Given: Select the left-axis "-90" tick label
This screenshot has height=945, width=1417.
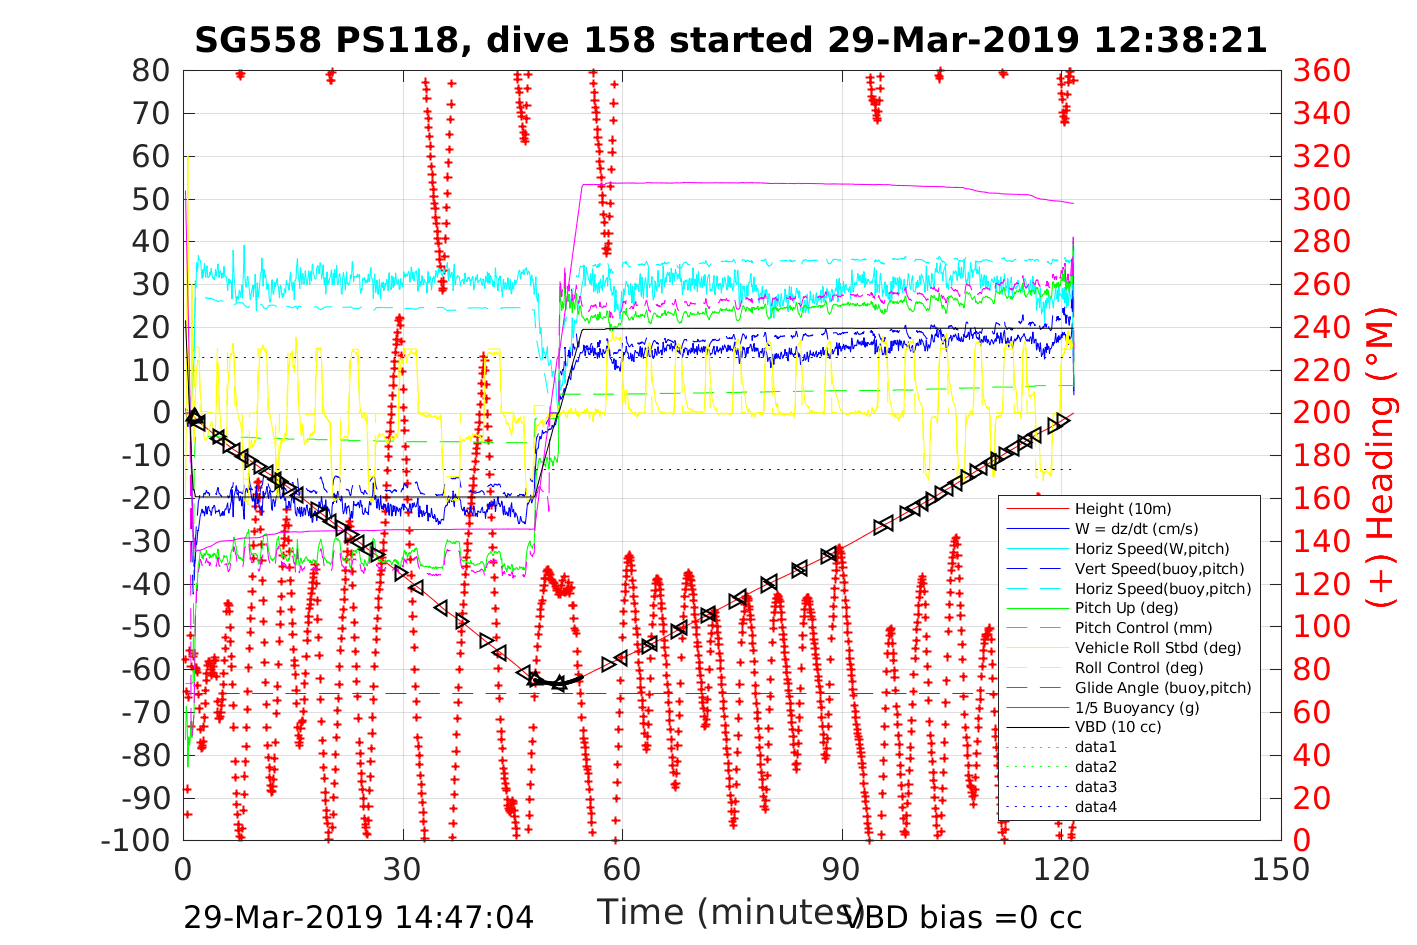Looking at the screenshot, I should (146, 797).
